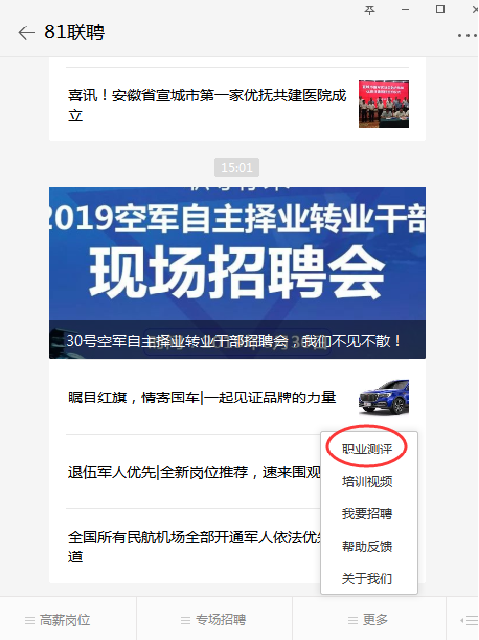The height and width of the screenshot is (640, 479).
Task: Select 培训视频 from the popup menu
Action: [367, 481]
